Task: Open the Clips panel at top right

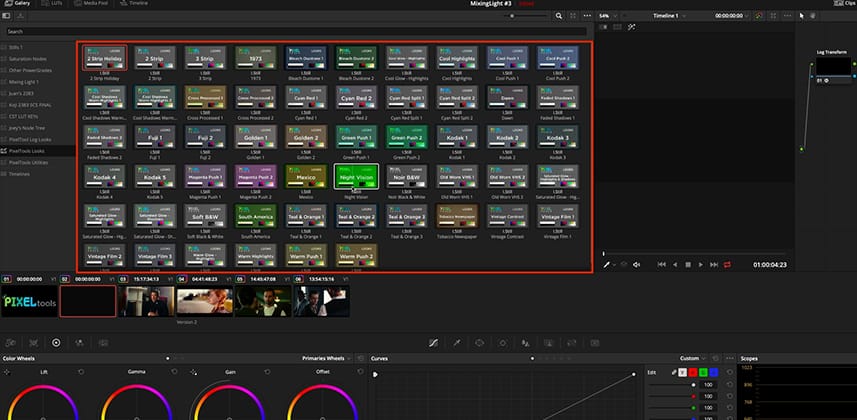Action: tap(846, 3)
